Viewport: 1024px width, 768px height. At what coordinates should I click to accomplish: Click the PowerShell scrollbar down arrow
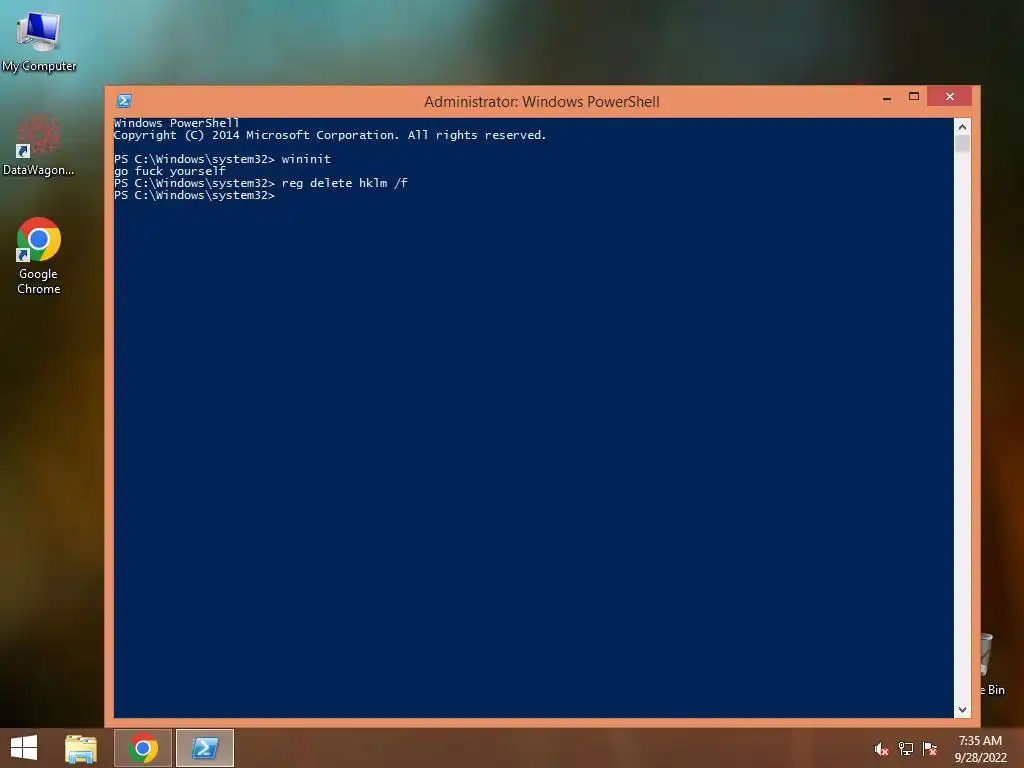(x=962, y=709)
